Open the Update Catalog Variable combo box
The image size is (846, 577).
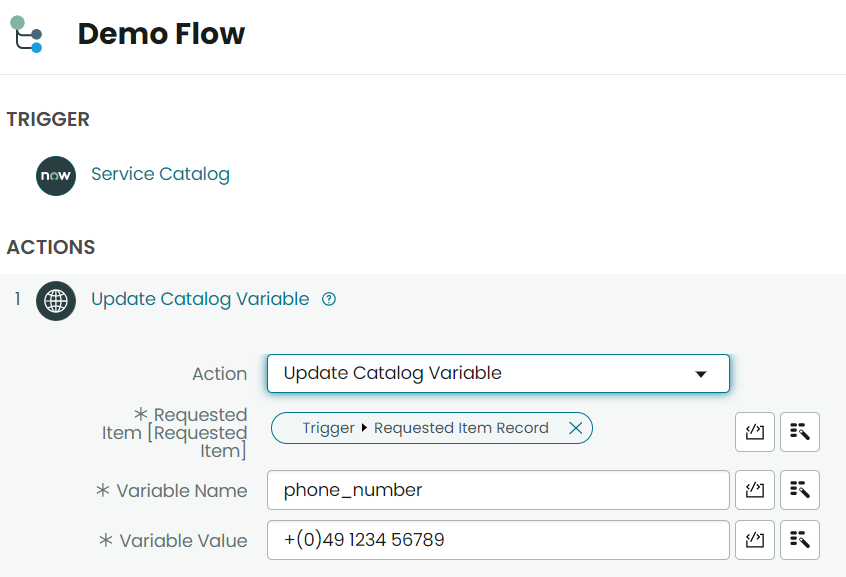[498, 374]
